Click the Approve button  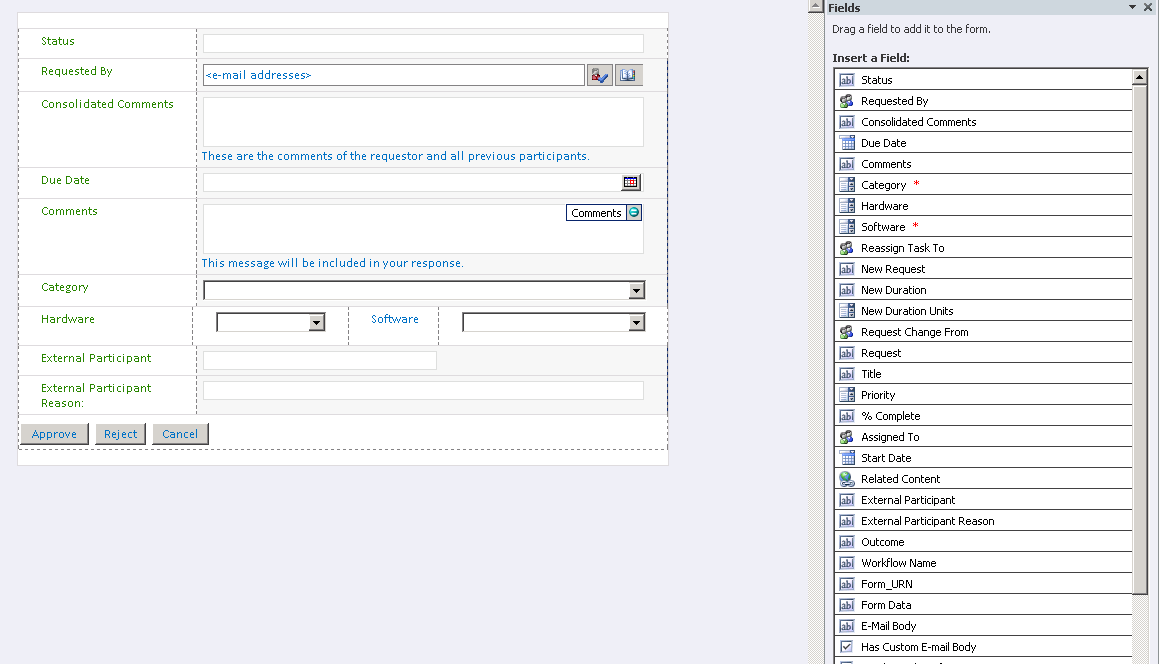(54, 433)
